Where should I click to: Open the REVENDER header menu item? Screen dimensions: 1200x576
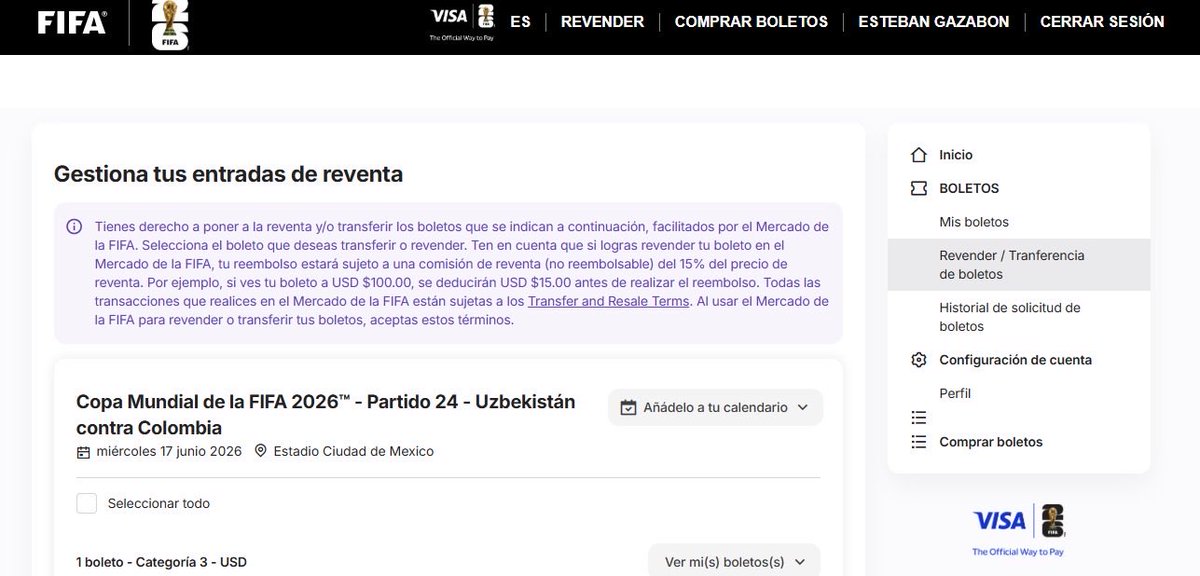pyautogui.click(x=602, y=21)
